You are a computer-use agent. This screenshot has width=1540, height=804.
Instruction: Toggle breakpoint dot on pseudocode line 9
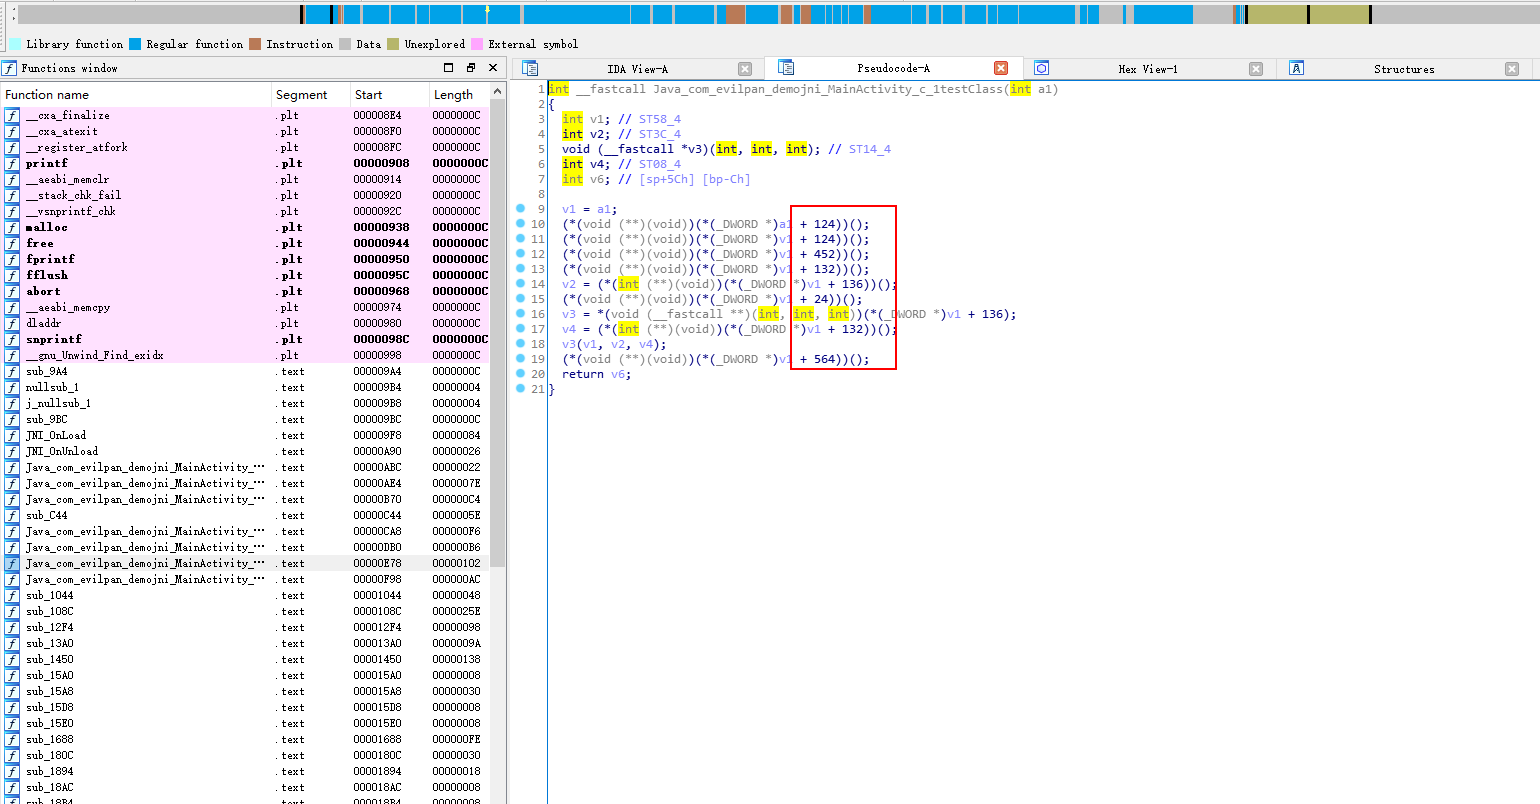tap(521, 209)
